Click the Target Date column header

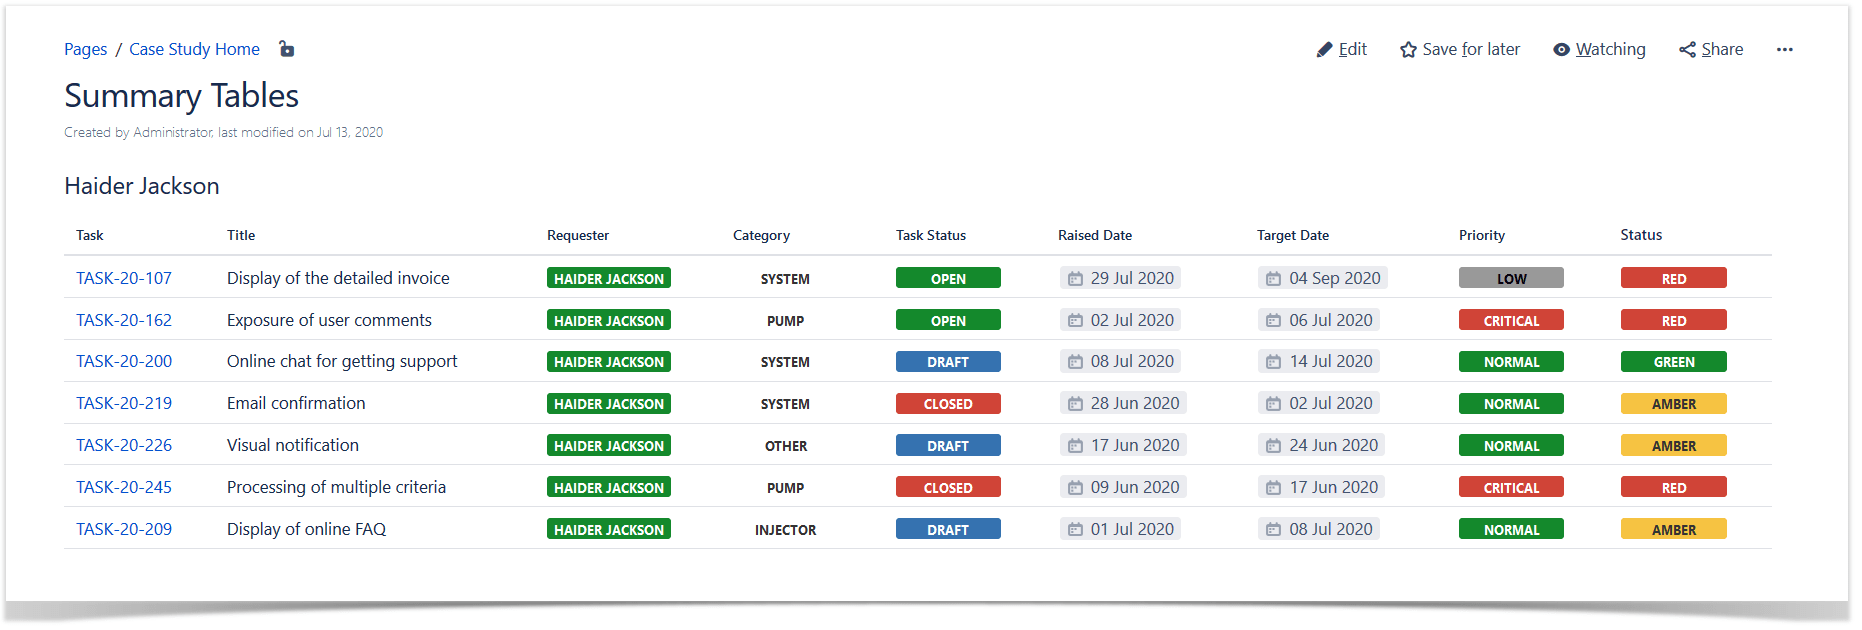click(x=1293, y=235)
